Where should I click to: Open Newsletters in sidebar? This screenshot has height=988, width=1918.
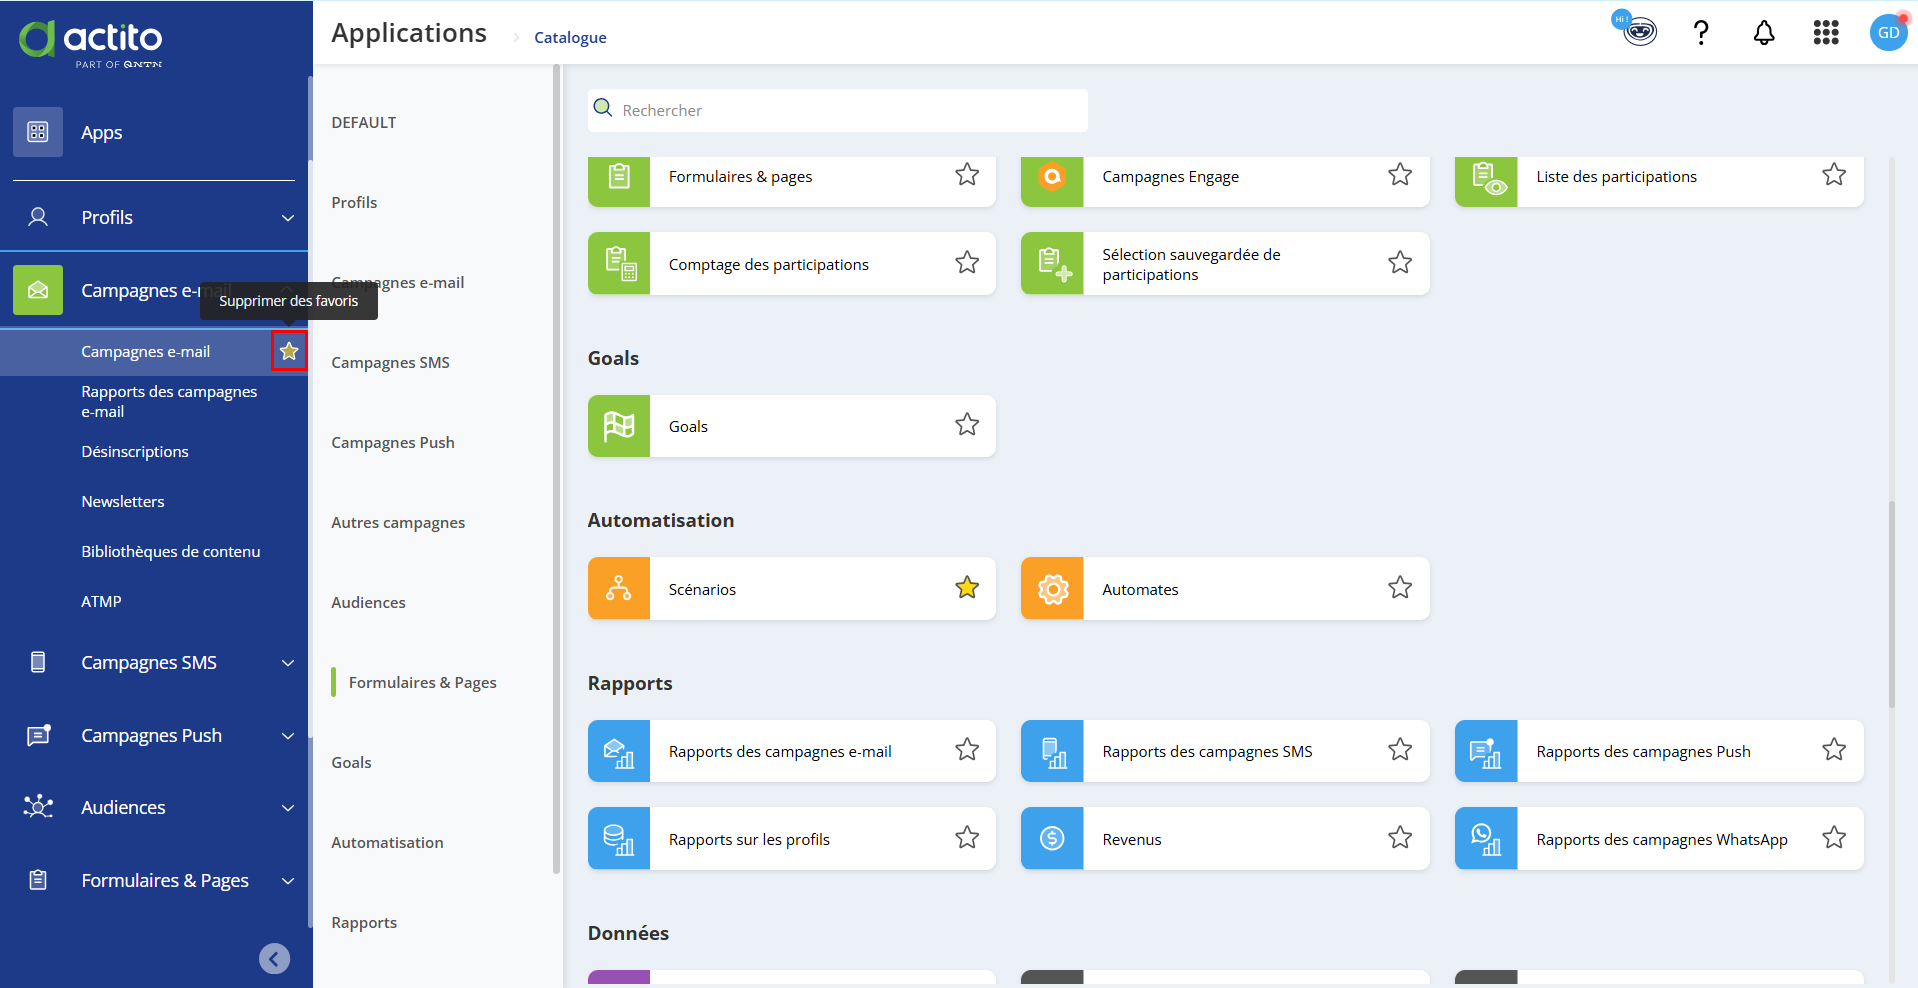123,501
